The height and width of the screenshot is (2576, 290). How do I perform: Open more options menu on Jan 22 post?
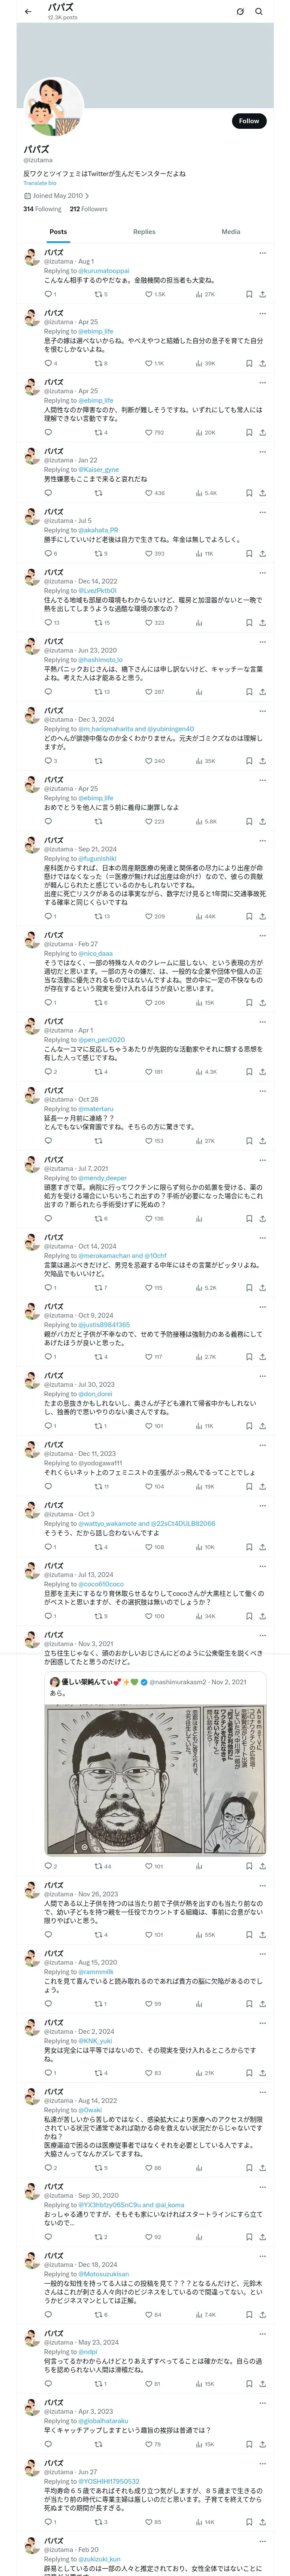click(262, 452)
